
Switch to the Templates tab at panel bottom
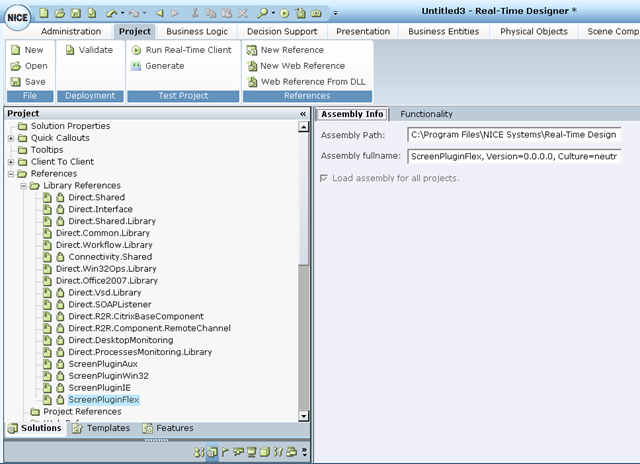click(x=101, y=428)
